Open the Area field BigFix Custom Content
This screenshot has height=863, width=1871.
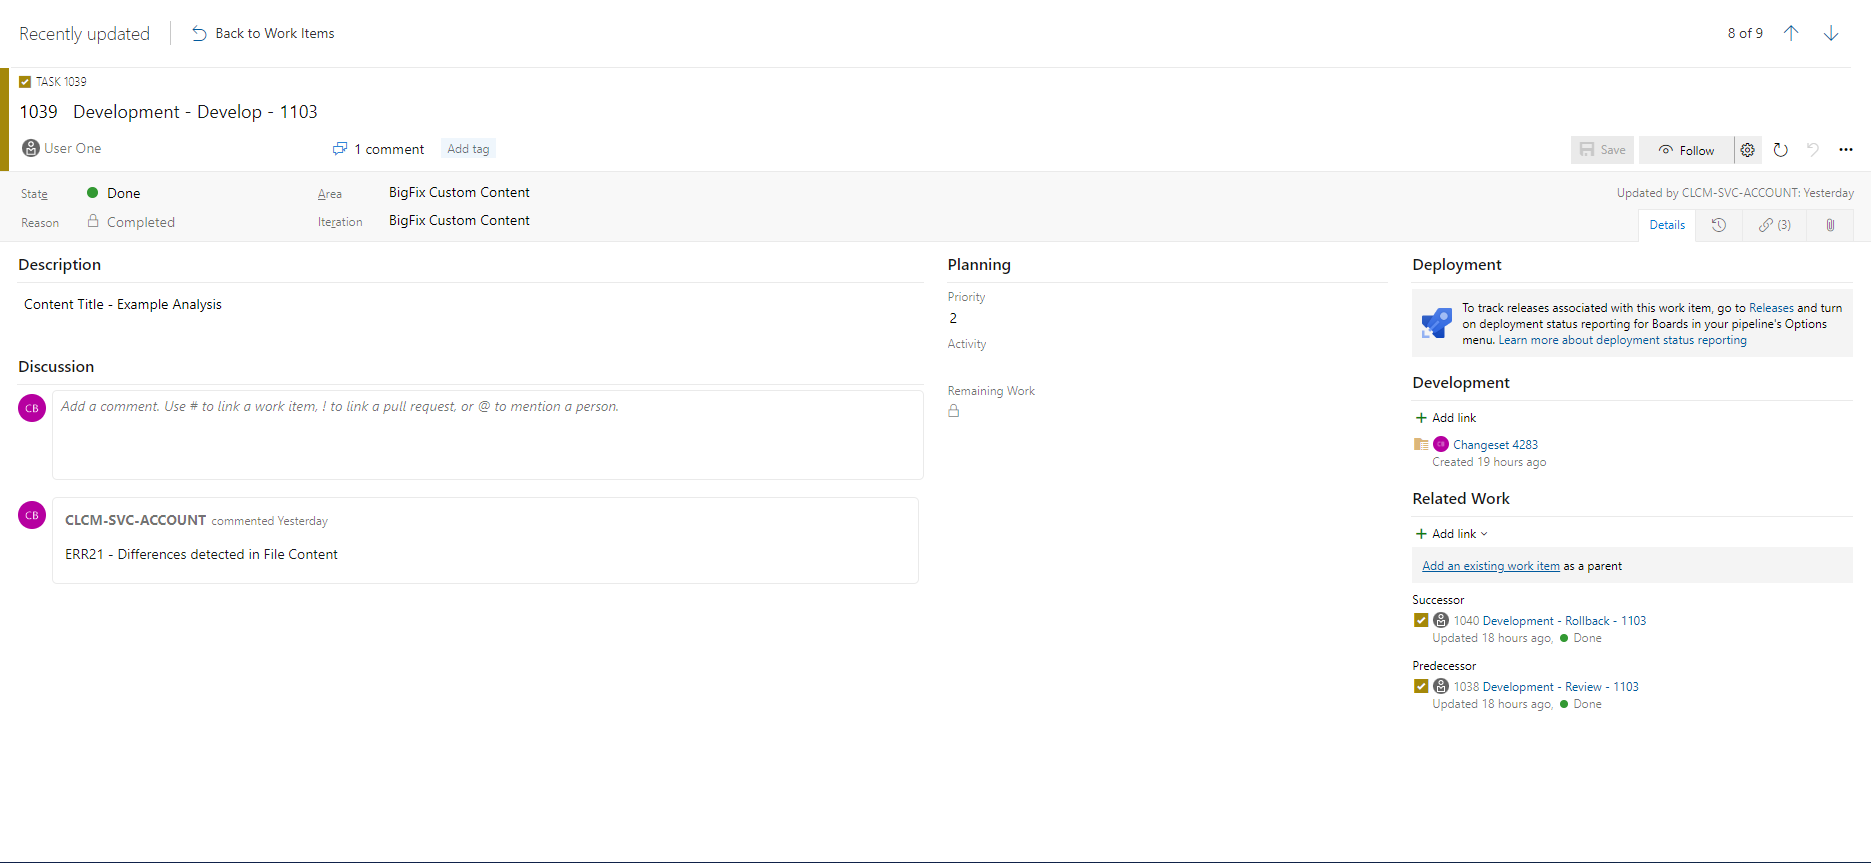point(459,192)
